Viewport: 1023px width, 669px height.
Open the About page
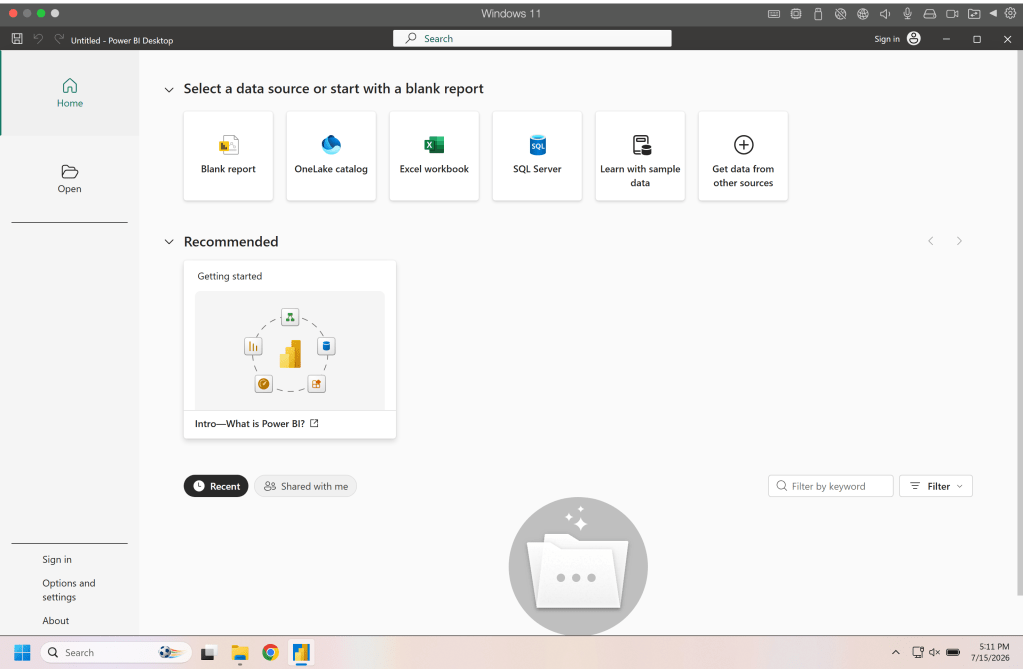pos(55,621)
